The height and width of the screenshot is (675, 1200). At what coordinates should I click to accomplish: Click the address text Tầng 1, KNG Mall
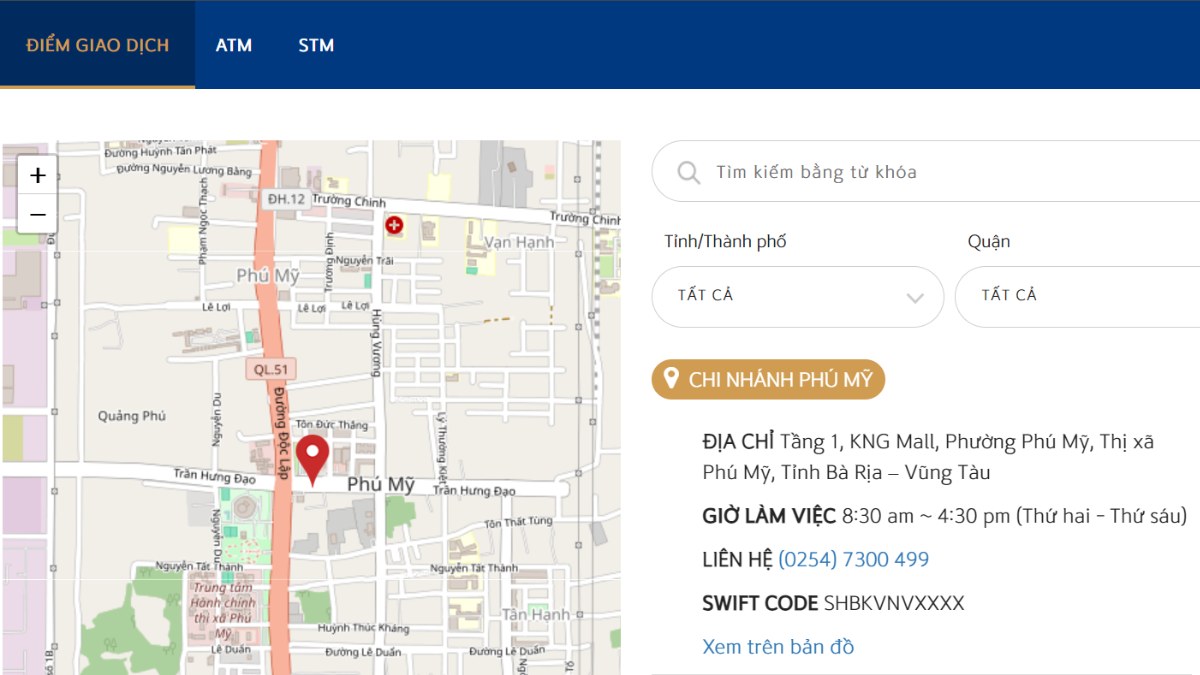click(x=858, y=441)
